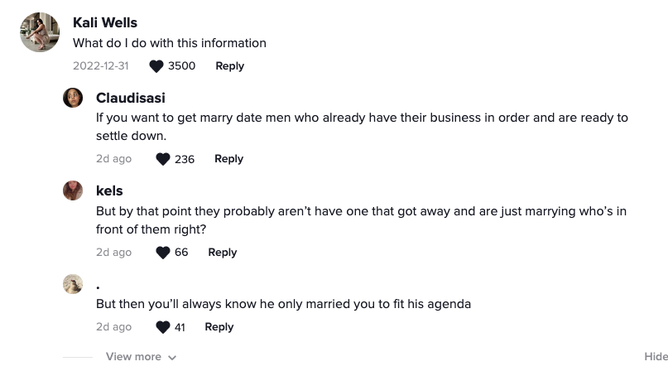The image size is (668, 376).
Task: Reply to kels' comment
Action: 222,253
